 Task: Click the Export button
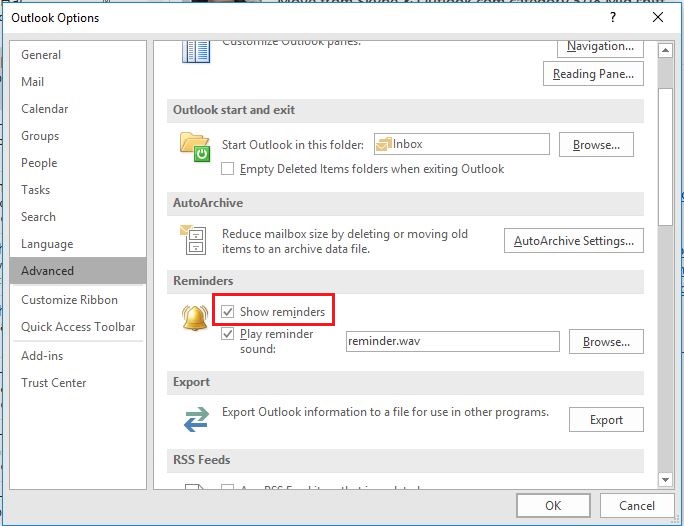point(606,420)
